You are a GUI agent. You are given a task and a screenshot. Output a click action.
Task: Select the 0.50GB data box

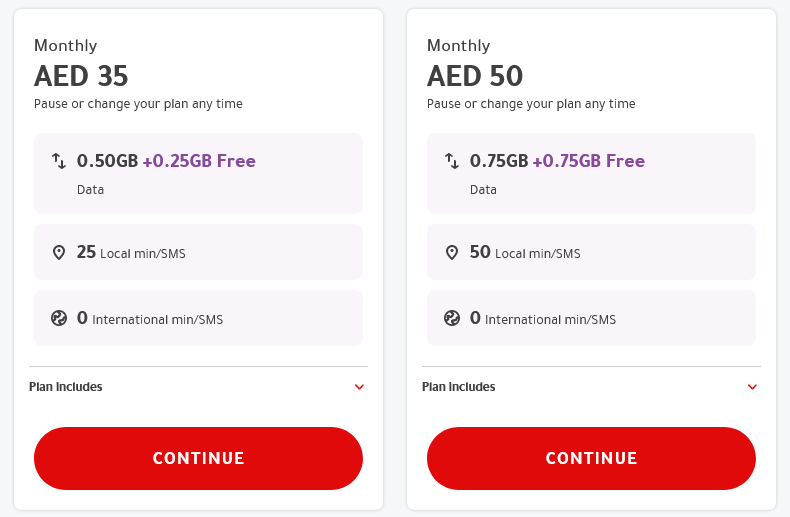coord(198,174)
